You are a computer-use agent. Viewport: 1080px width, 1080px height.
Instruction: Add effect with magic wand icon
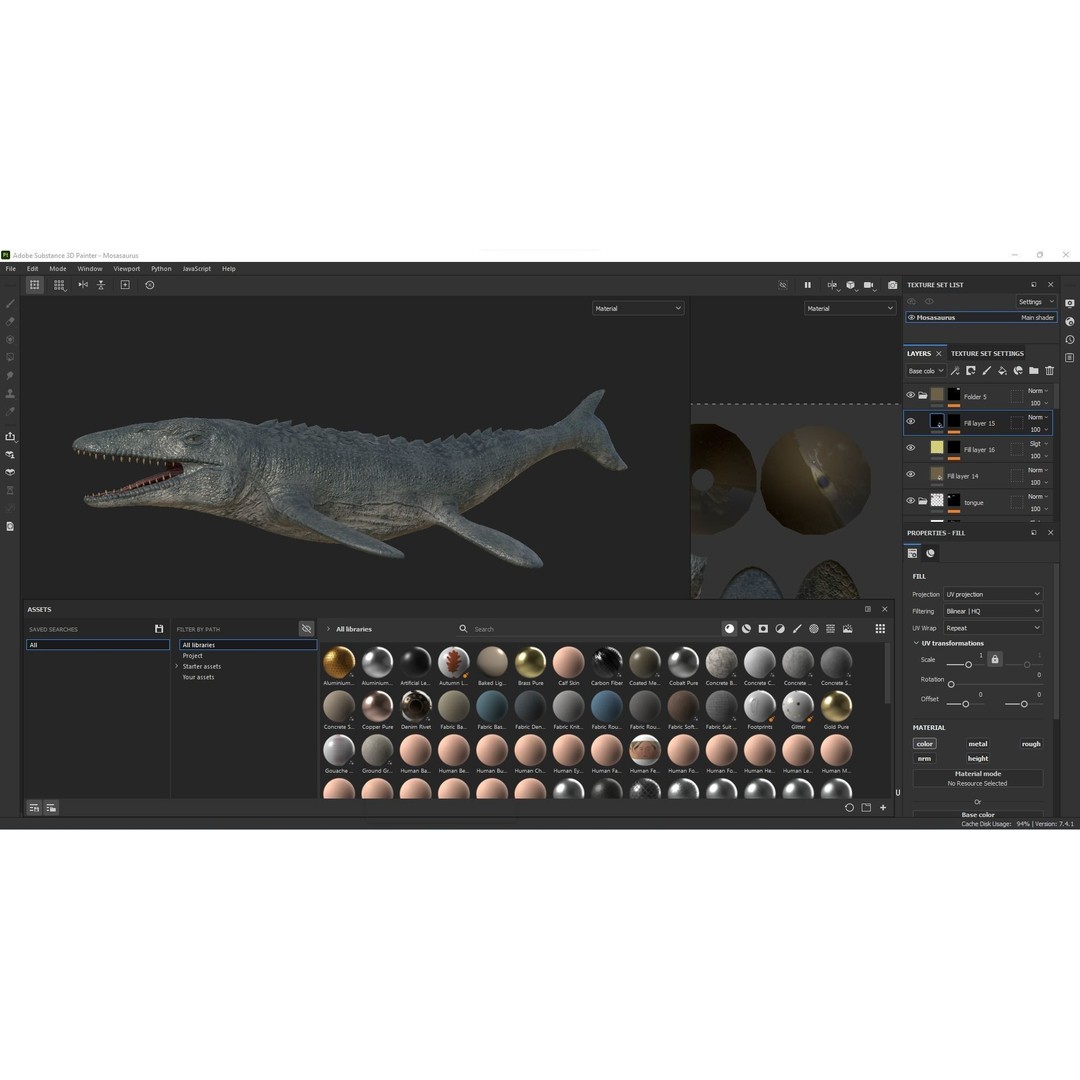[x=955, y=371]
